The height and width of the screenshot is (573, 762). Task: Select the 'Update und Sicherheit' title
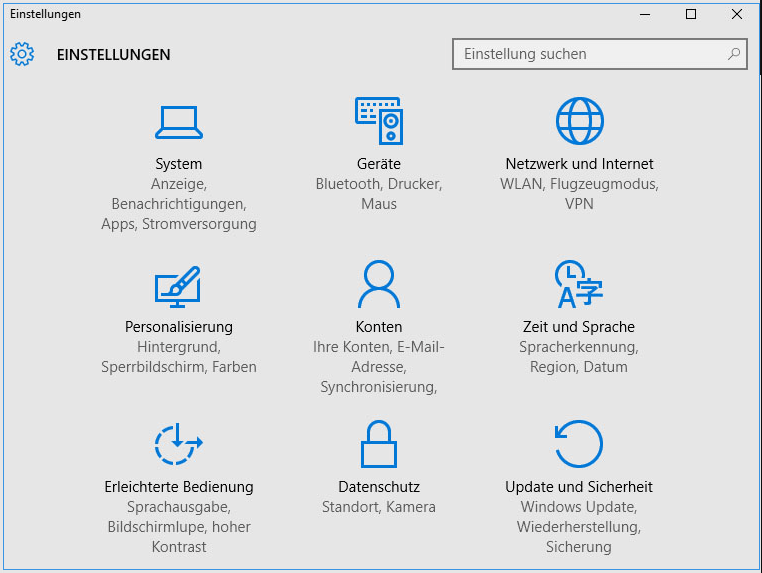(x=579, y=486)
